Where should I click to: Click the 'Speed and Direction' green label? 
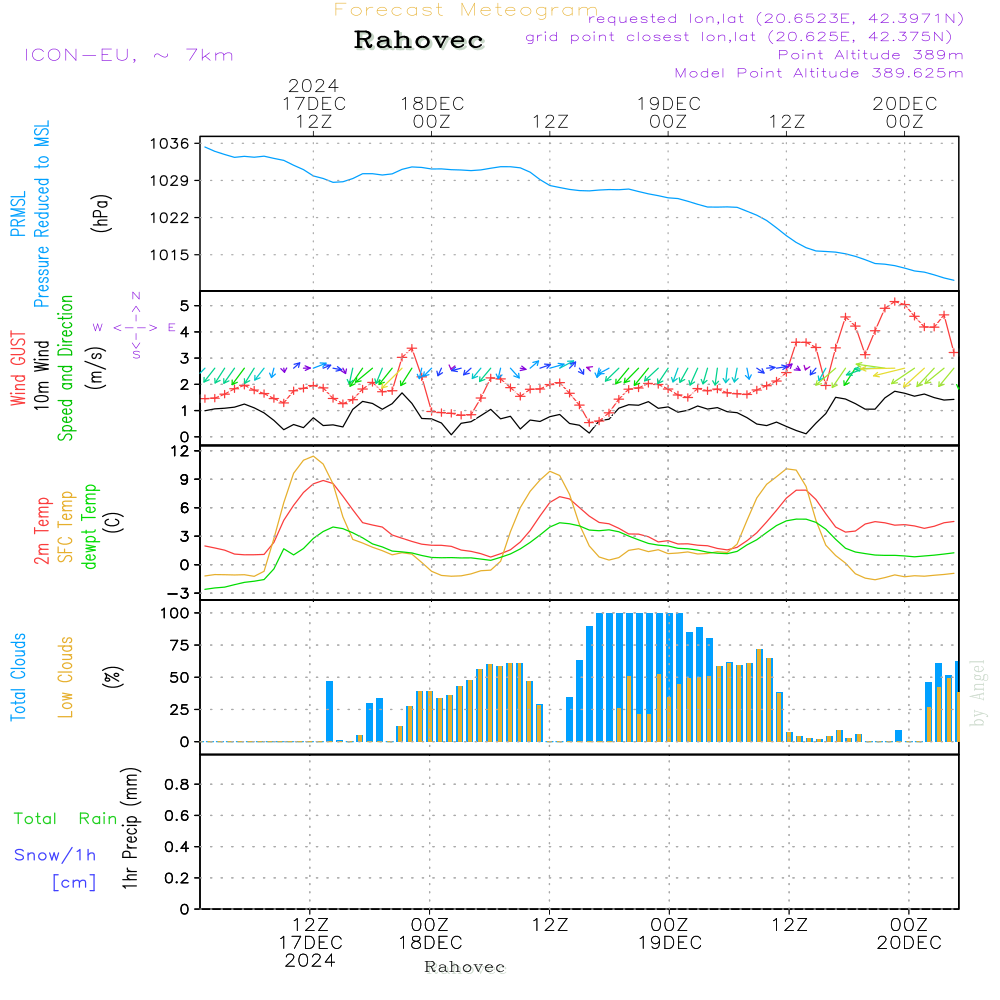[x=66, y=368]
